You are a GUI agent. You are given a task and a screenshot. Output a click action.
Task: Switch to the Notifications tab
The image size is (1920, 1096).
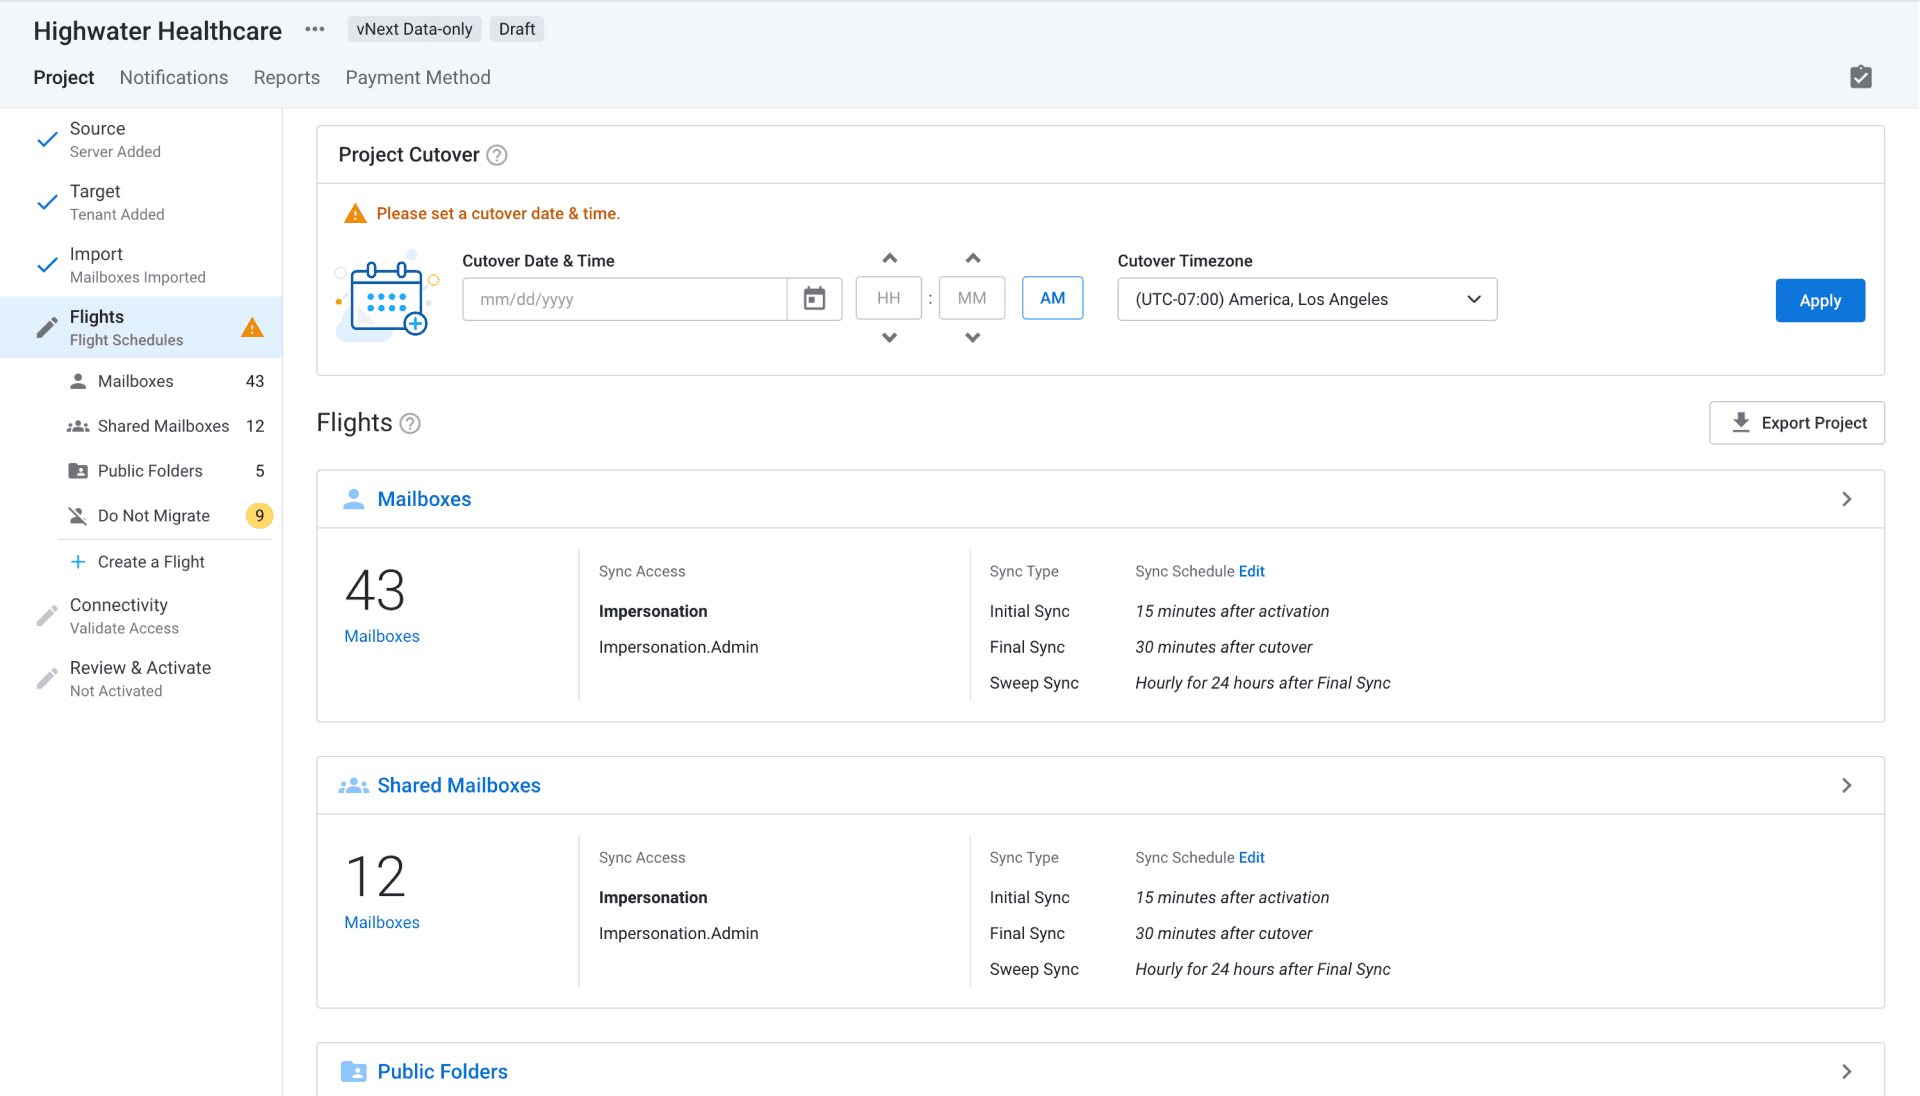[174, 78]
